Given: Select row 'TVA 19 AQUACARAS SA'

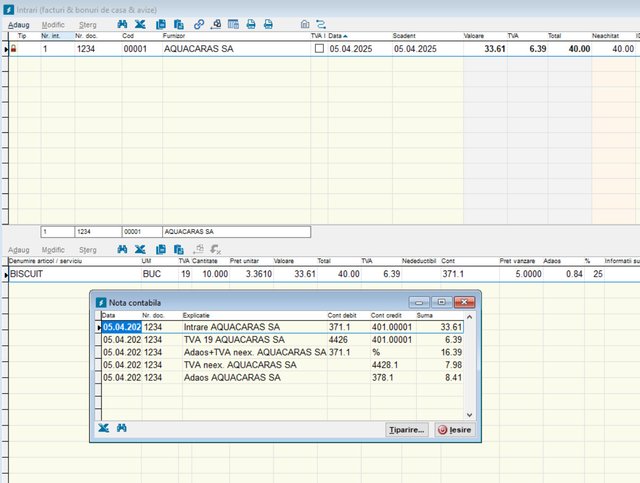Looking at the screenshot, I should [x=282, y=340].
